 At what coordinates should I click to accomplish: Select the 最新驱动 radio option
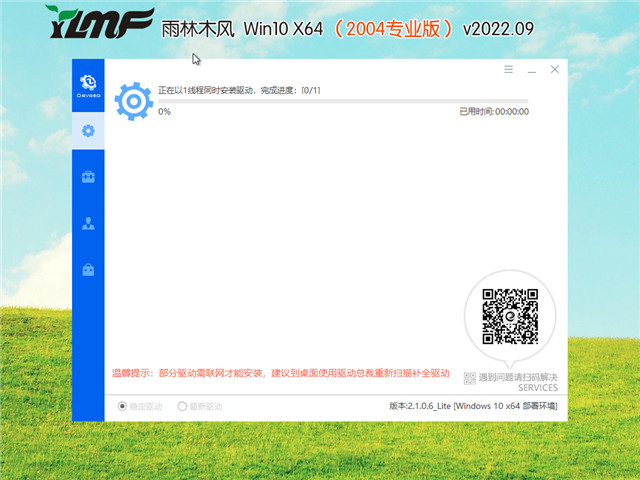[200, 406]
